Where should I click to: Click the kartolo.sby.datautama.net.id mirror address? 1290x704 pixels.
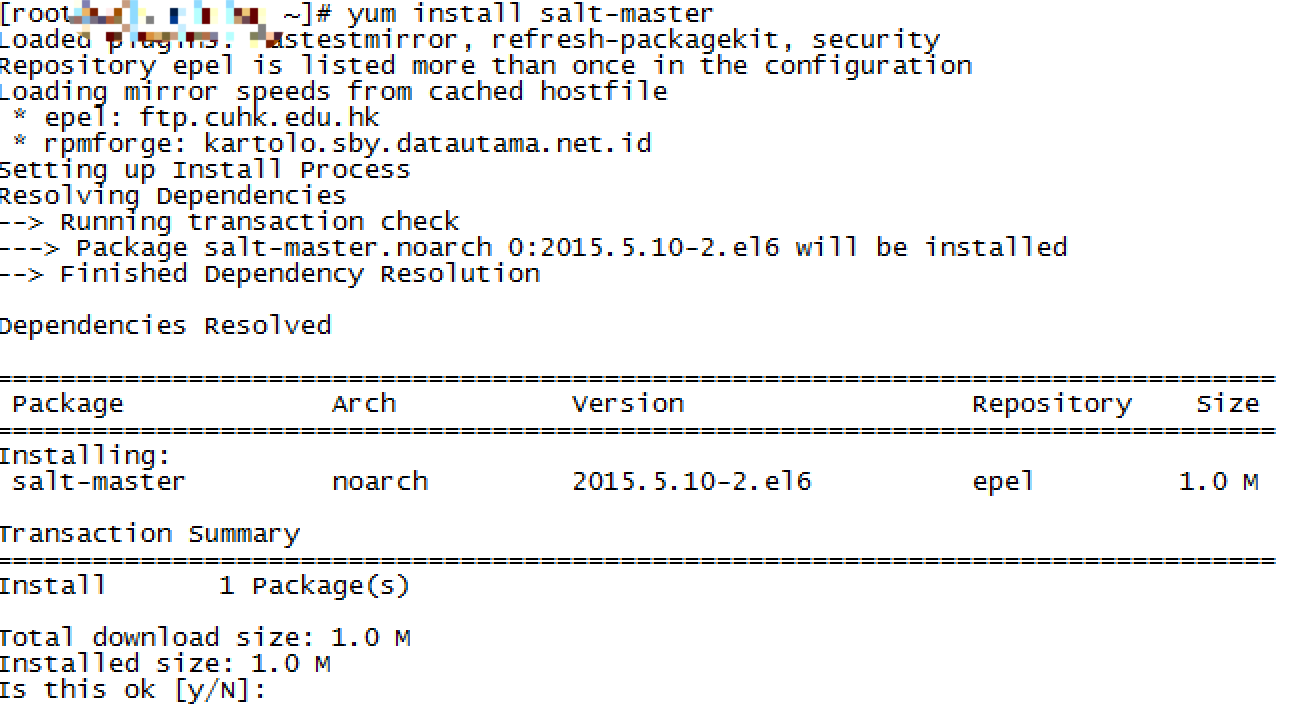[428, 144]
